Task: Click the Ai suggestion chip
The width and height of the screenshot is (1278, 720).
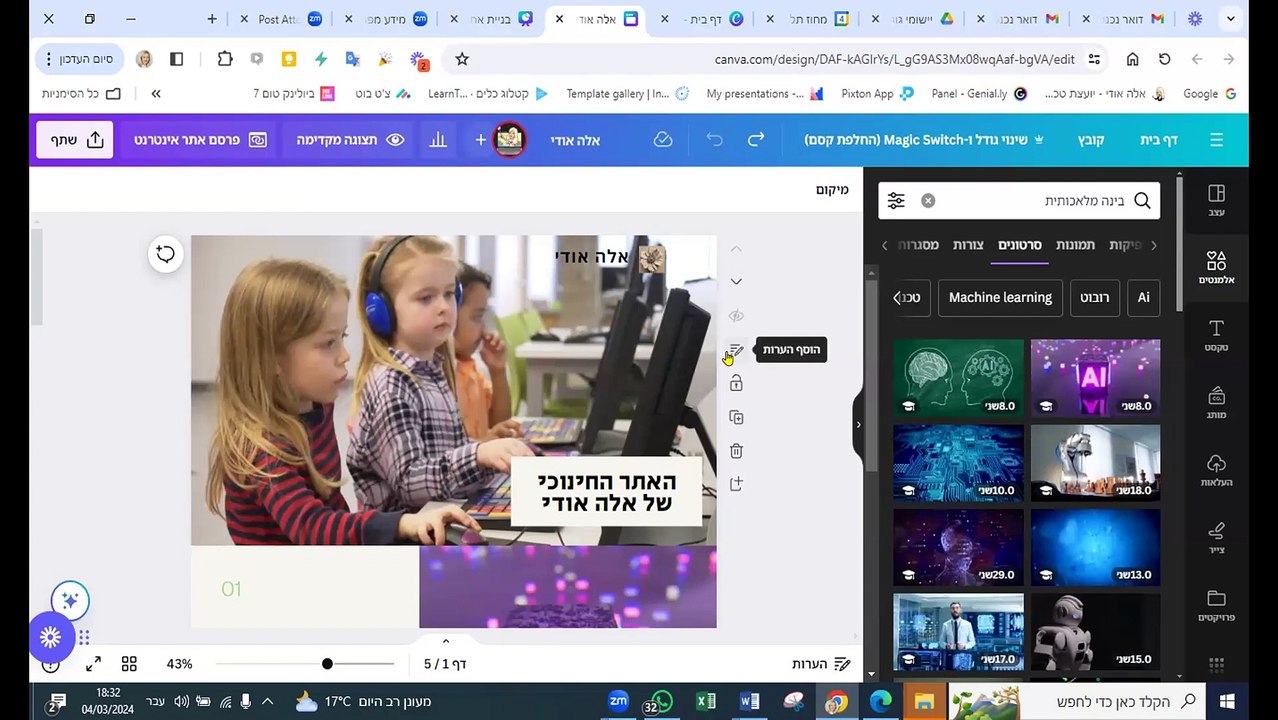Action: point(1143,297)
